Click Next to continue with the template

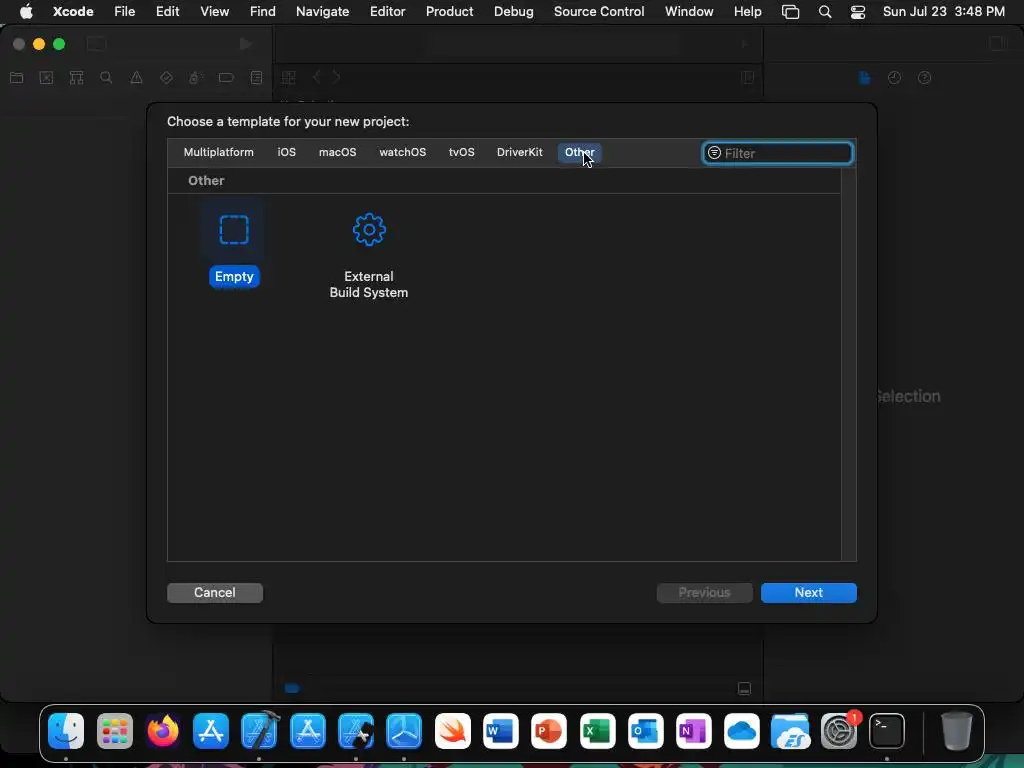coord(808,592)
